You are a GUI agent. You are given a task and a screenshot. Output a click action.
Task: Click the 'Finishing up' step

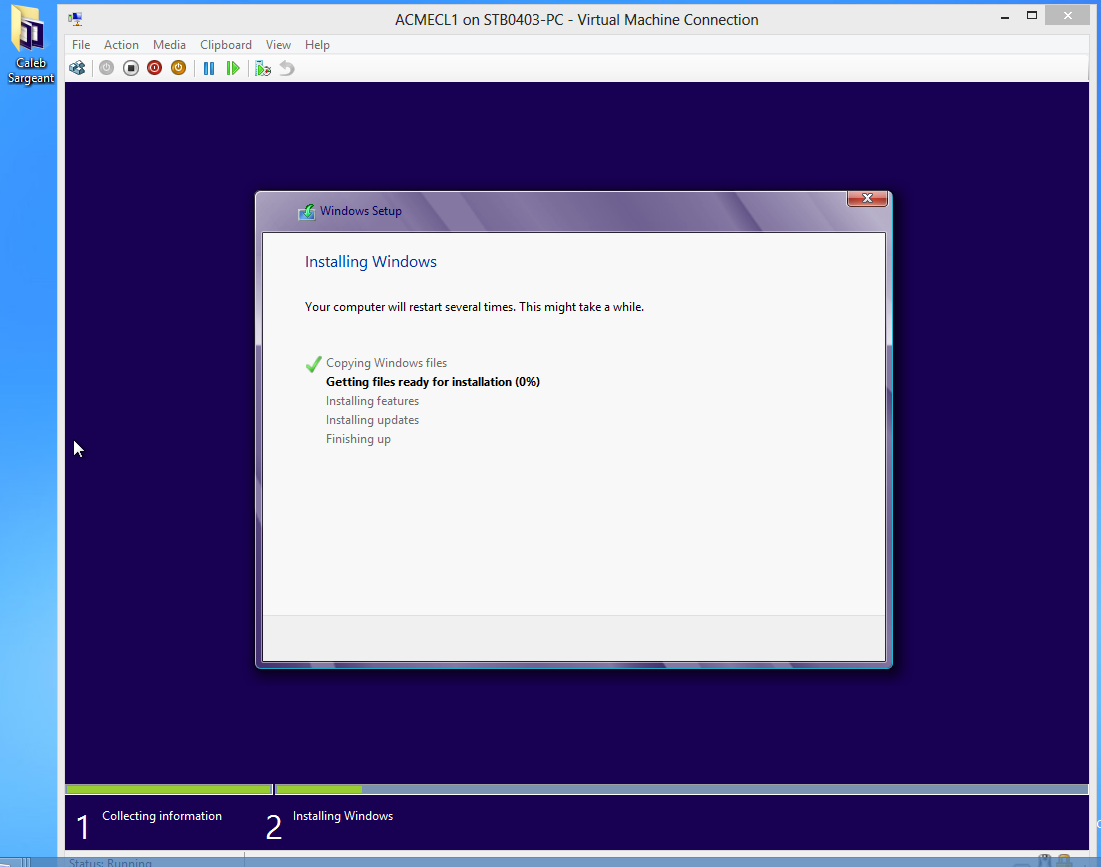(358, 439)
